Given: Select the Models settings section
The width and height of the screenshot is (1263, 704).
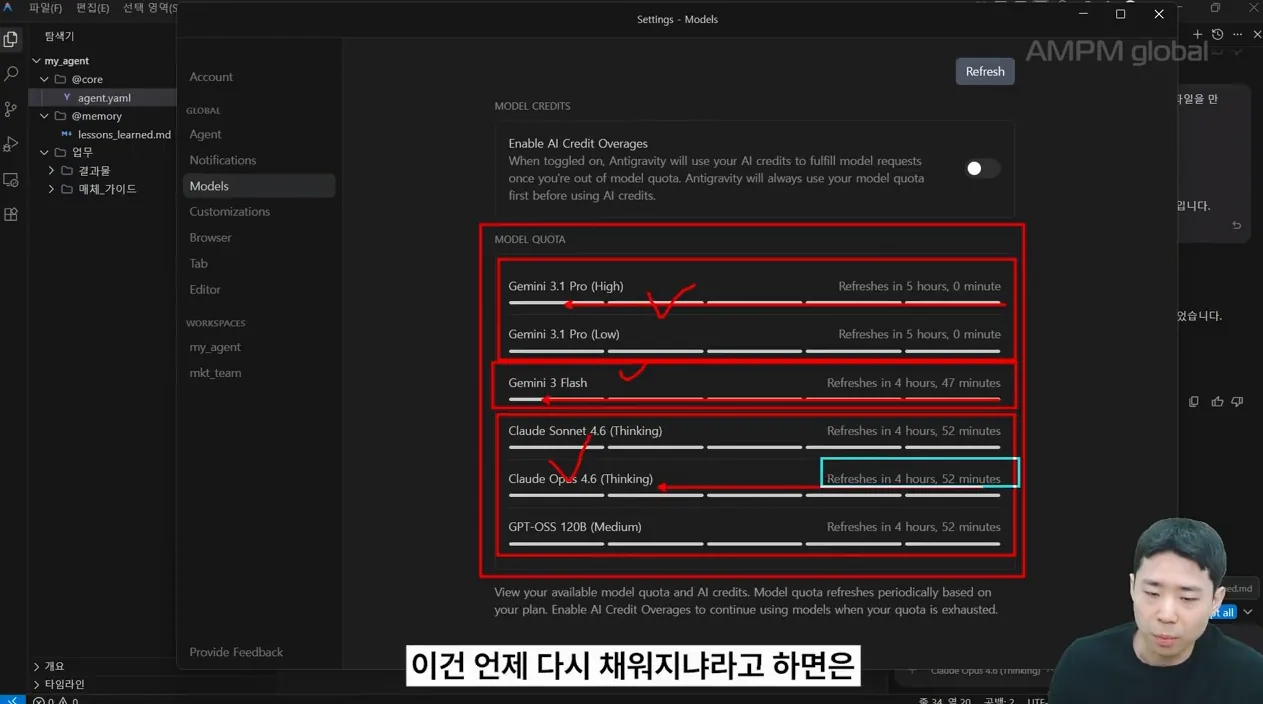Looking at the screenshot, I should tap(259, 186).
